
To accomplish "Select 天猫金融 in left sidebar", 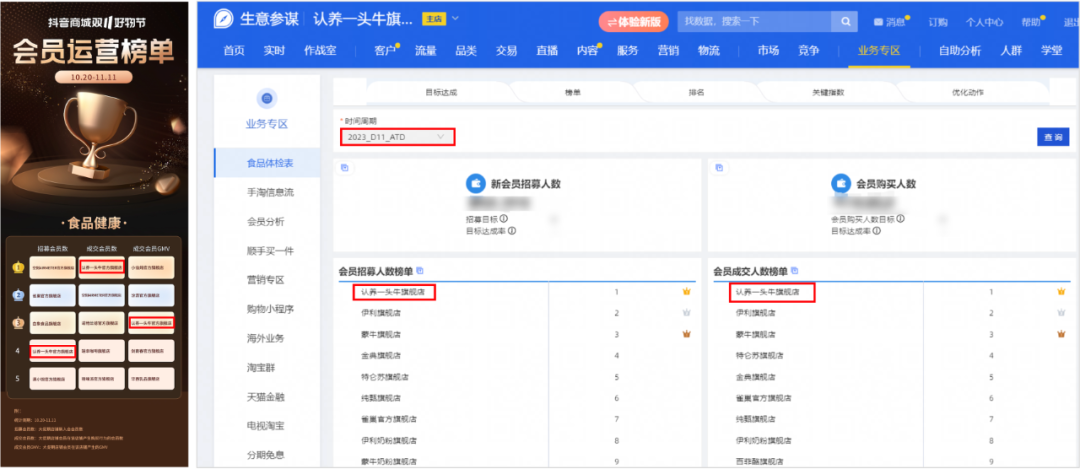I will (266, 397).
